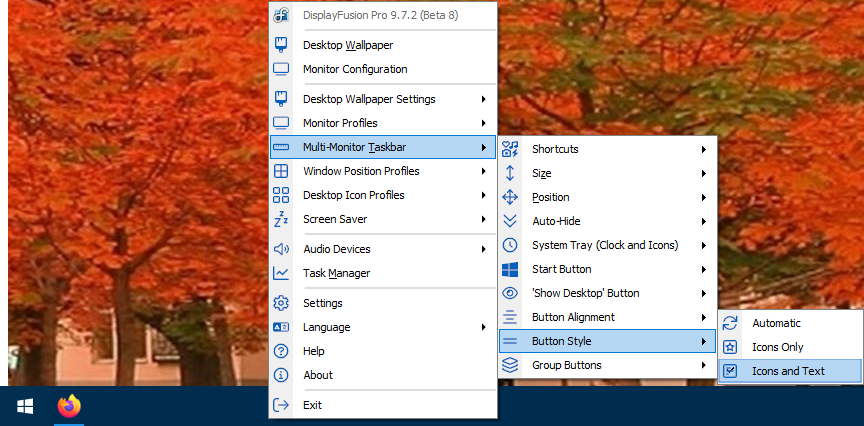Expand the Monitor Profiles submenu arrow
The height and width of the screenshot is (426, 864).
tap(484, 123)
